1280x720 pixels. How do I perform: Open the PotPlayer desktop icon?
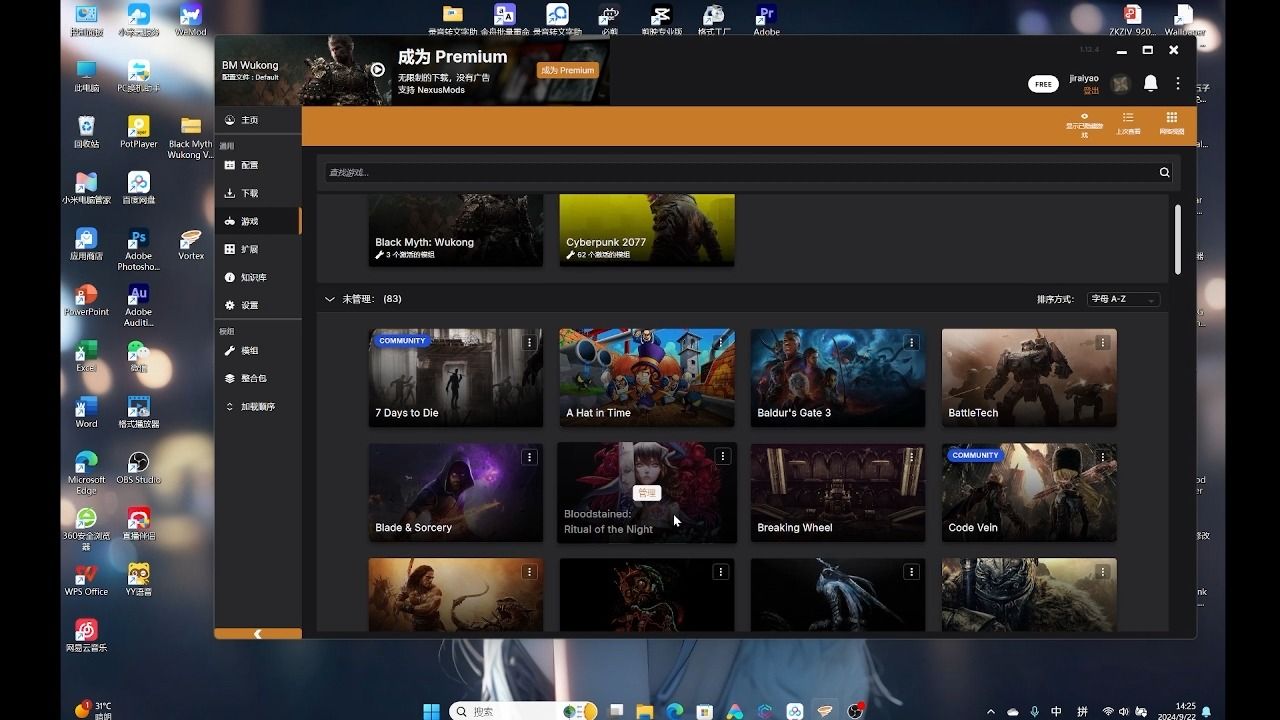pyautogui.click(x=138, y=132)
